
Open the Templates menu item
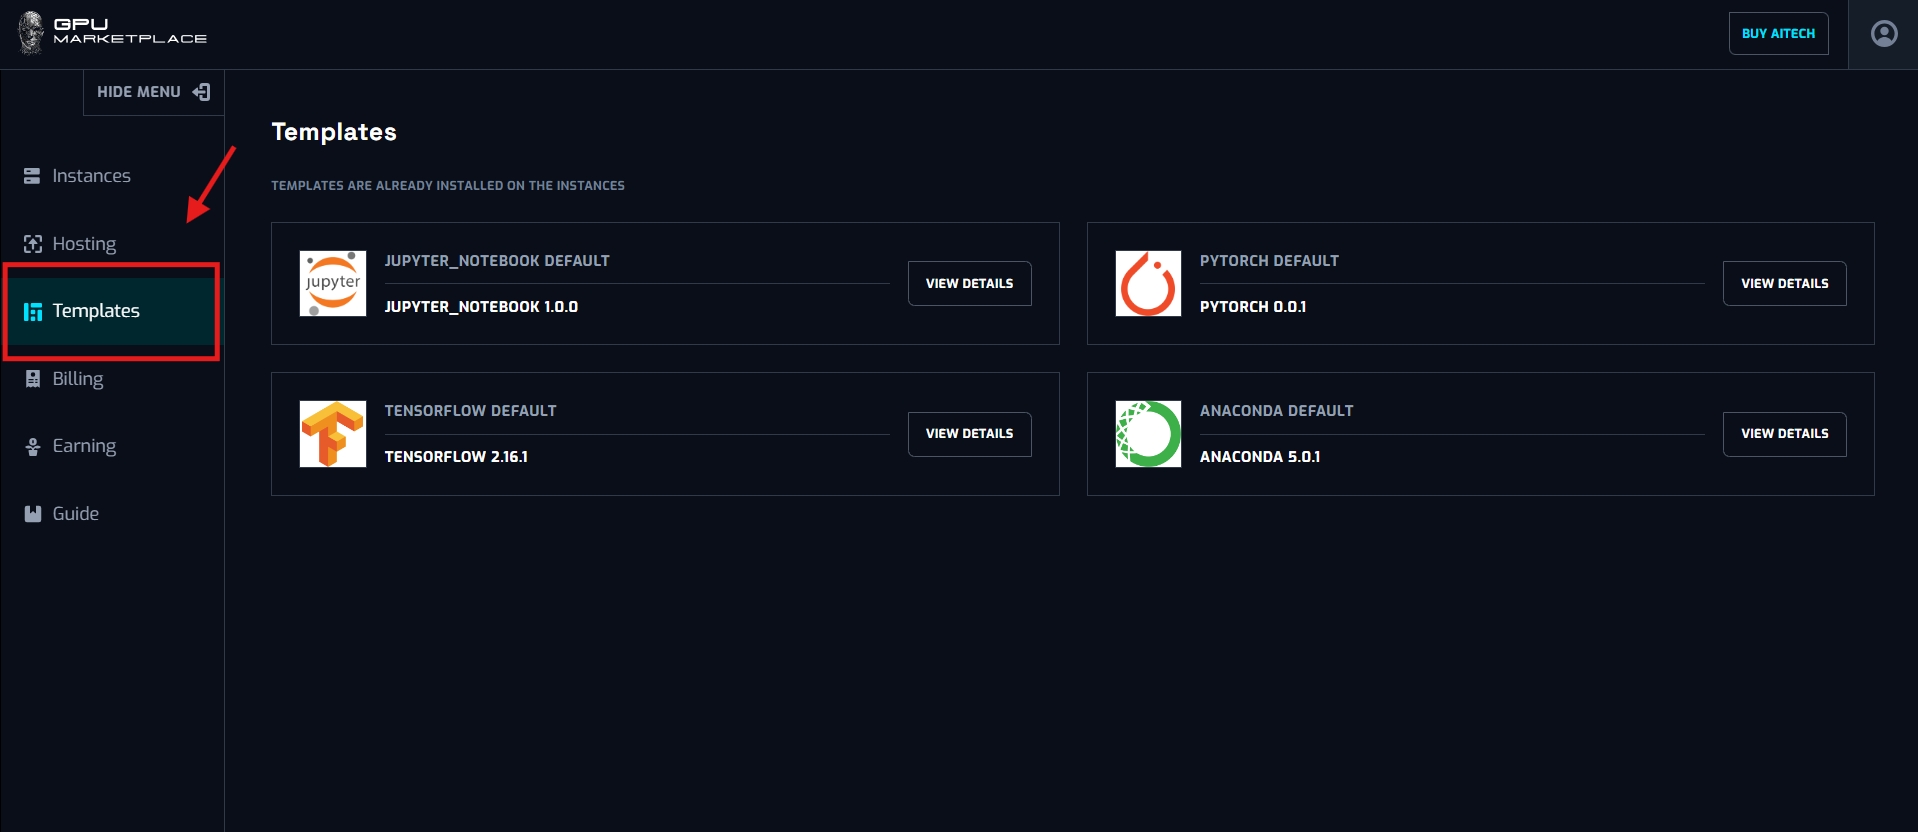pyautogui.click(x=96, y=311)
